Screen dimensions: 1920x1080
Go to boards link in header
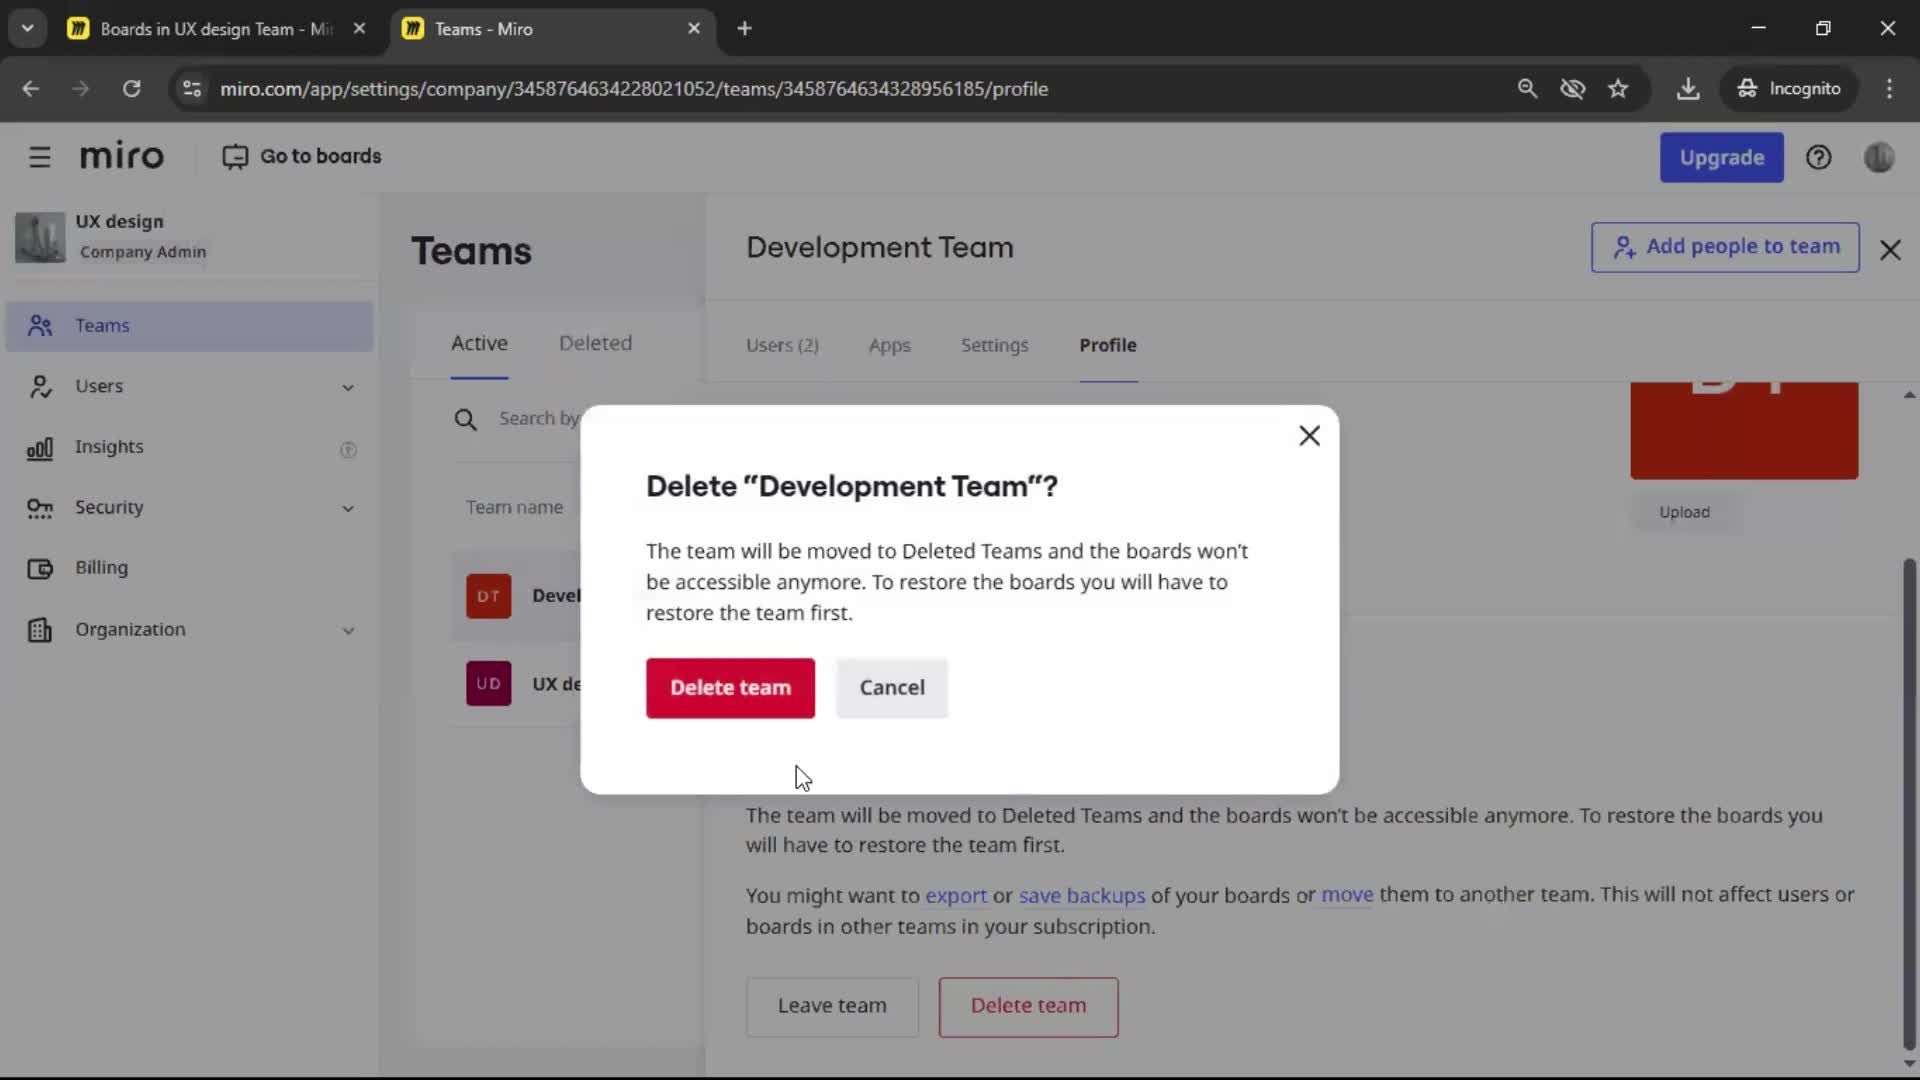pyautogui.click(x=302, y=157)
